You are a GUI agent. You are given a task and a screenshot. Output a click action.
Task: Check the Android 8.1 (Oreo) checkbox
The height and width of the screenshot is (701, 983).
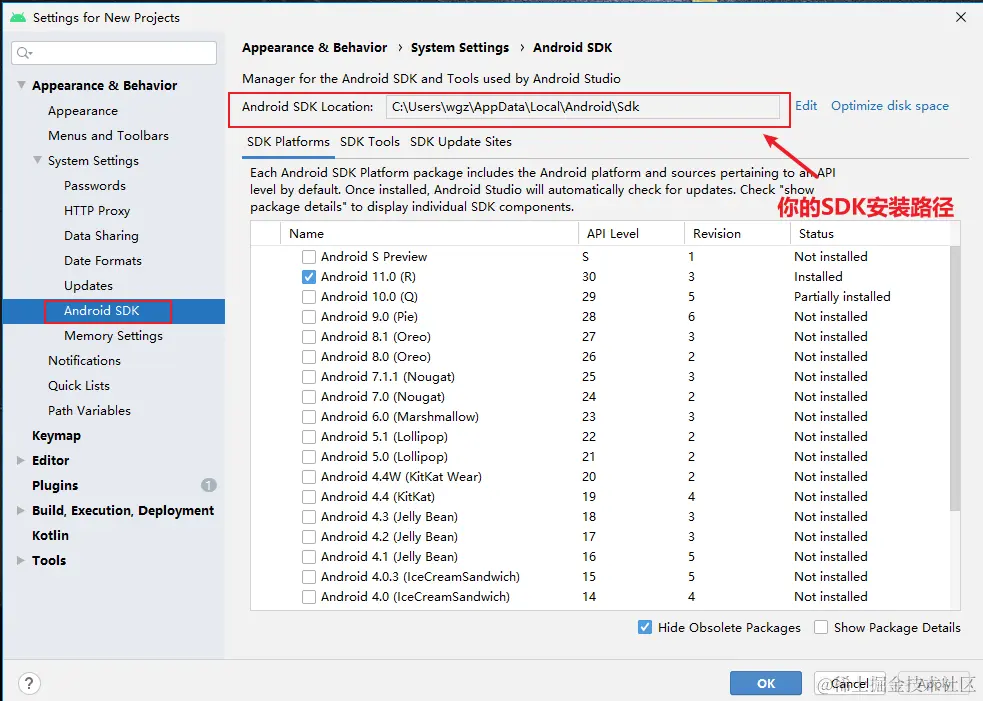coord(308,337)
